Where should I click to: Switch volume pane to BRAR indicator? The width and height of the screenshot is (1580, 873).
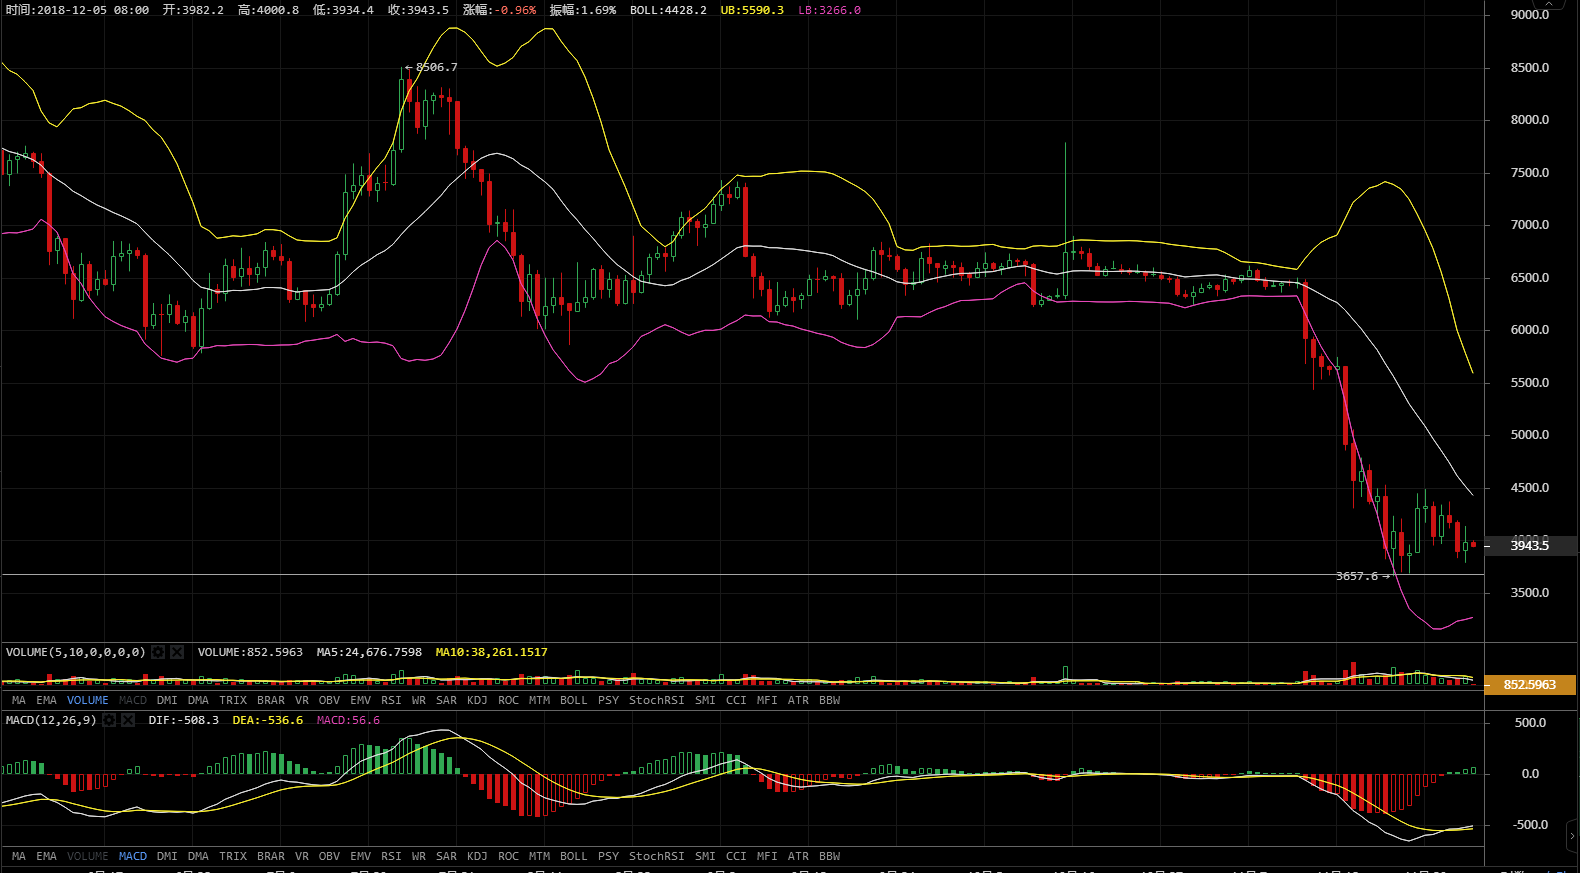pyautogui.click(x=271, y=700)
